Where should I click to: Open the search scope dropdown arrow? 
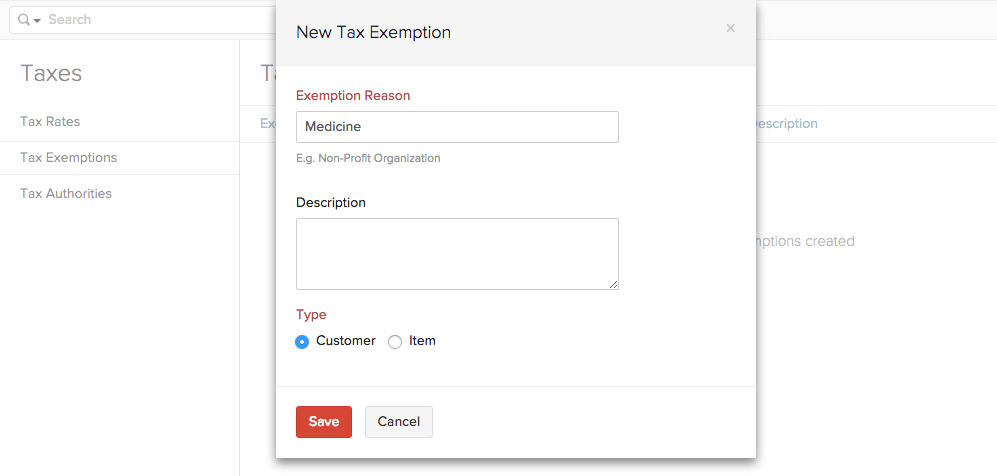point(37,21)
